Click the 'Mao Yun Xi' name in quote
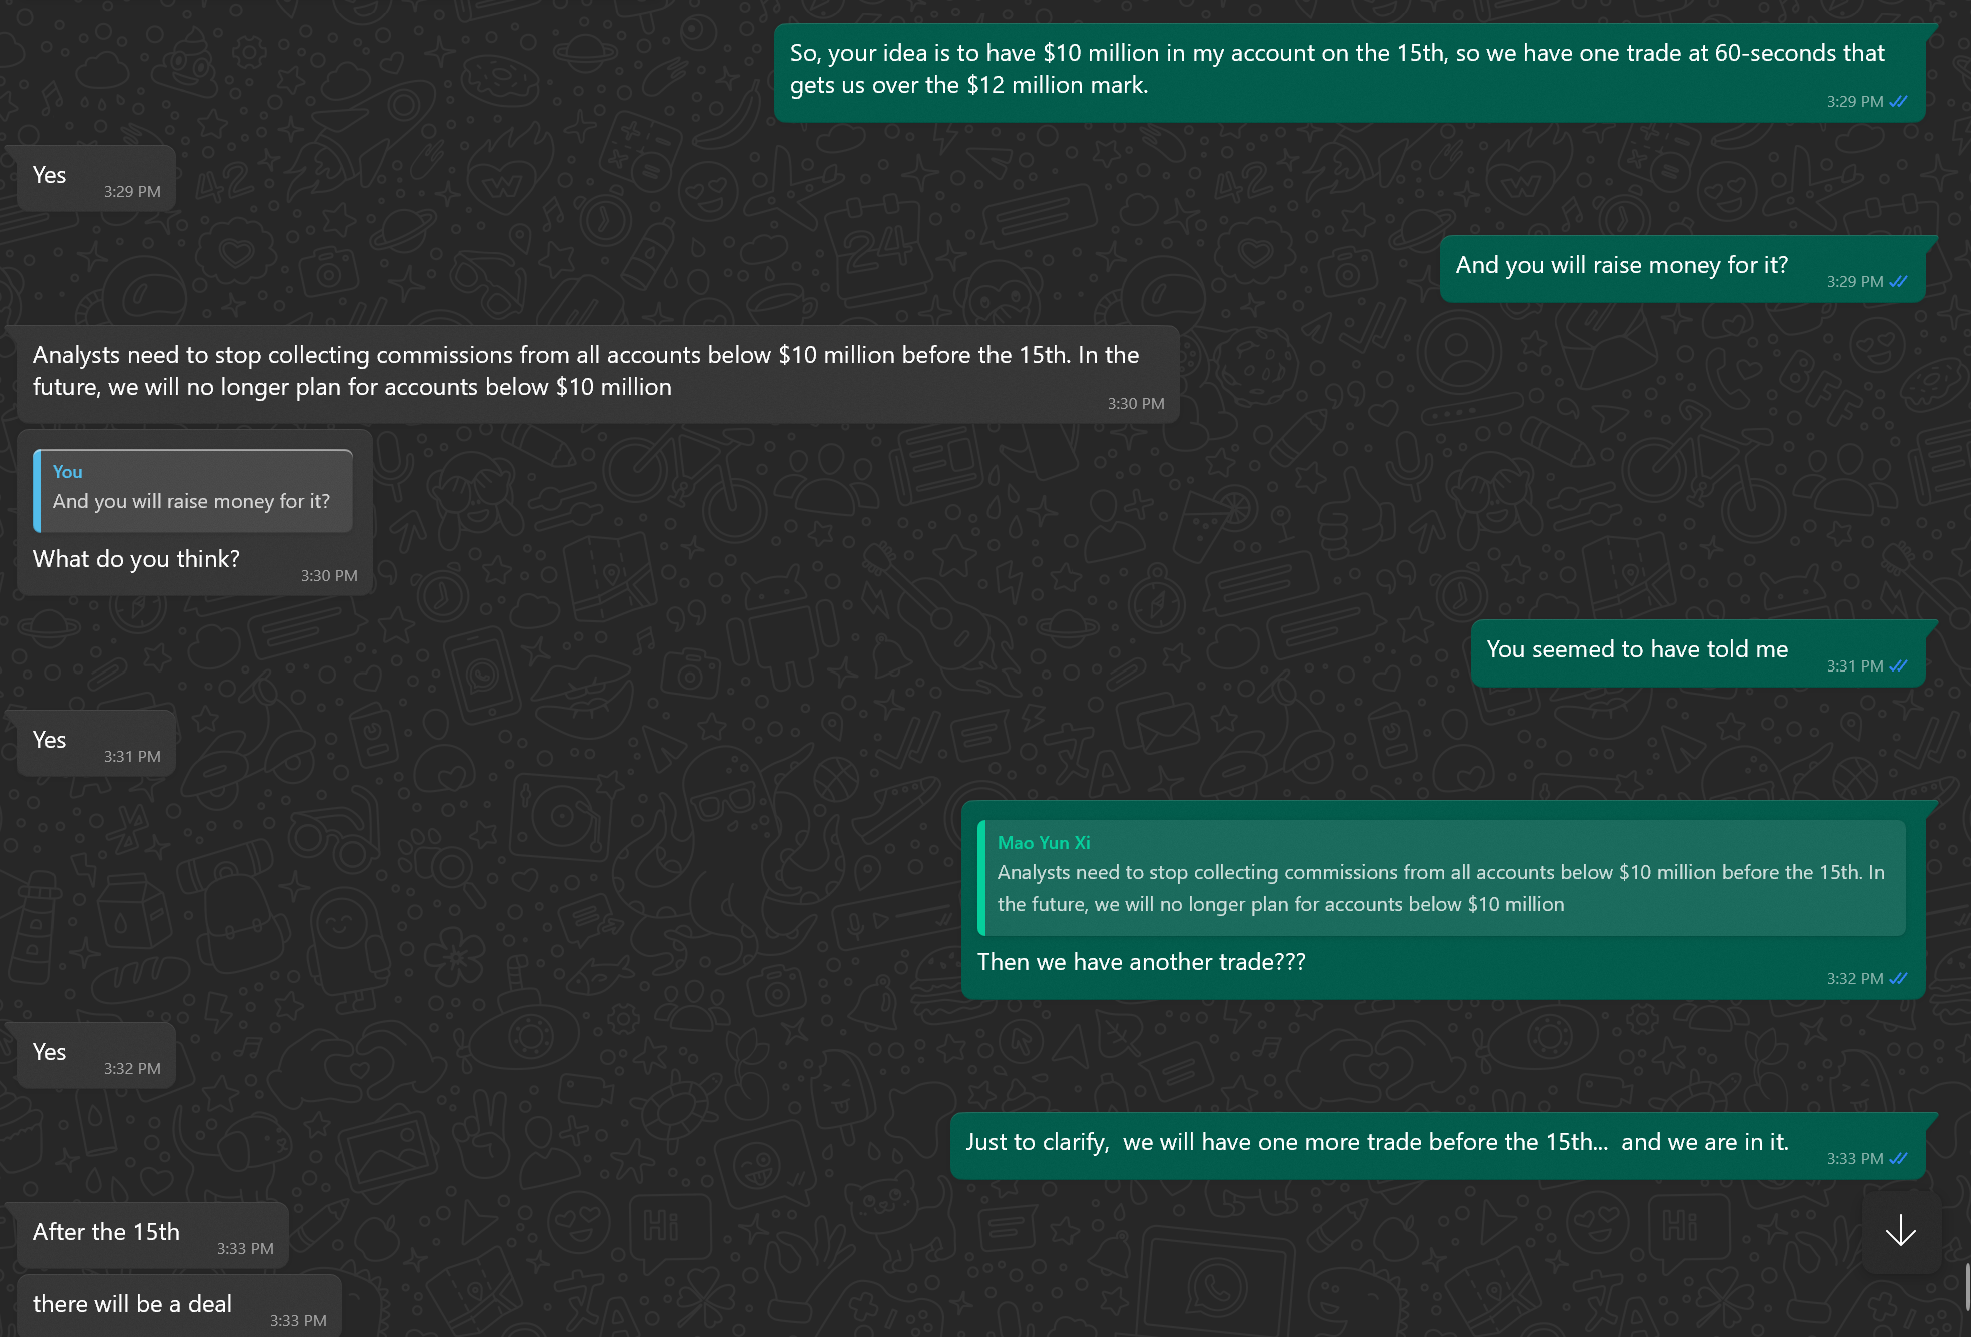This screenshot has width=1972, height=1338. 1044,843
